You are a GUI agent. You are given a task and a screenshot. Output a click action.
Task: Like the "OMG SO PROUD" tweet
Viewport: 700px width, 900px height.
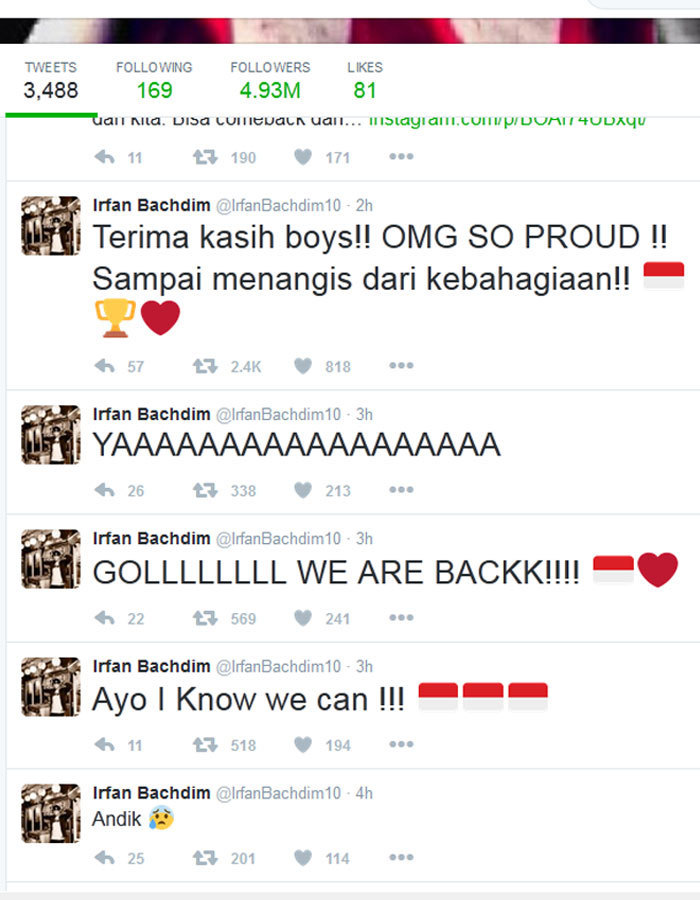(303, 366)
